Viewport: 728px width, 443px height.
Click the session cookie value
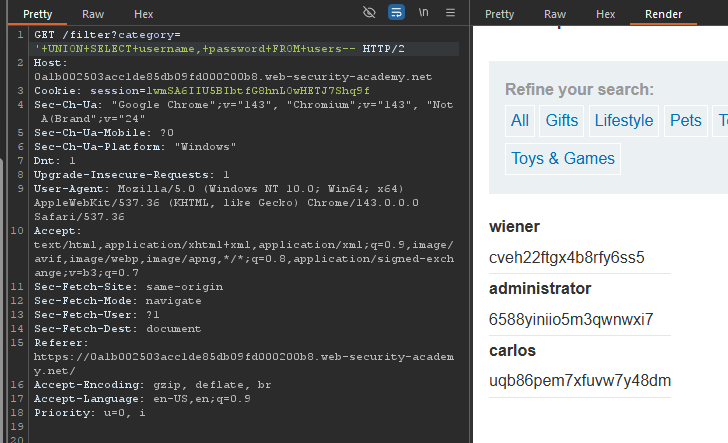click(x=258, y=91)
